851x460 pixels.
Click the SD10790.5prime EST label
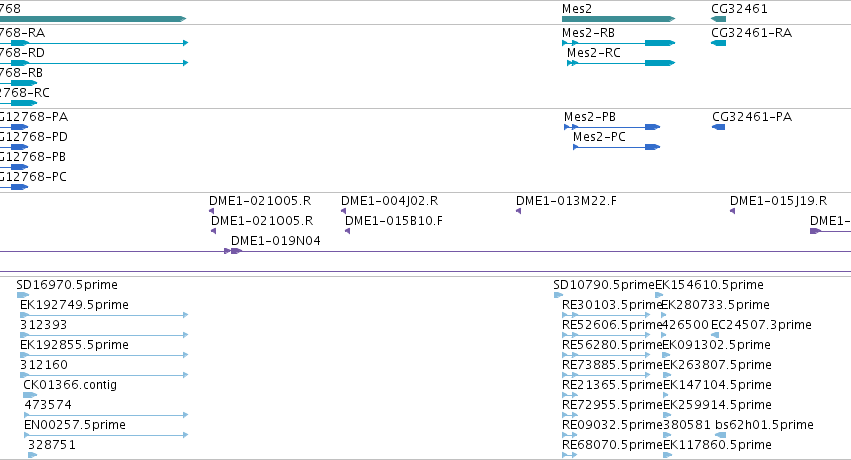(x=604, y=285)
